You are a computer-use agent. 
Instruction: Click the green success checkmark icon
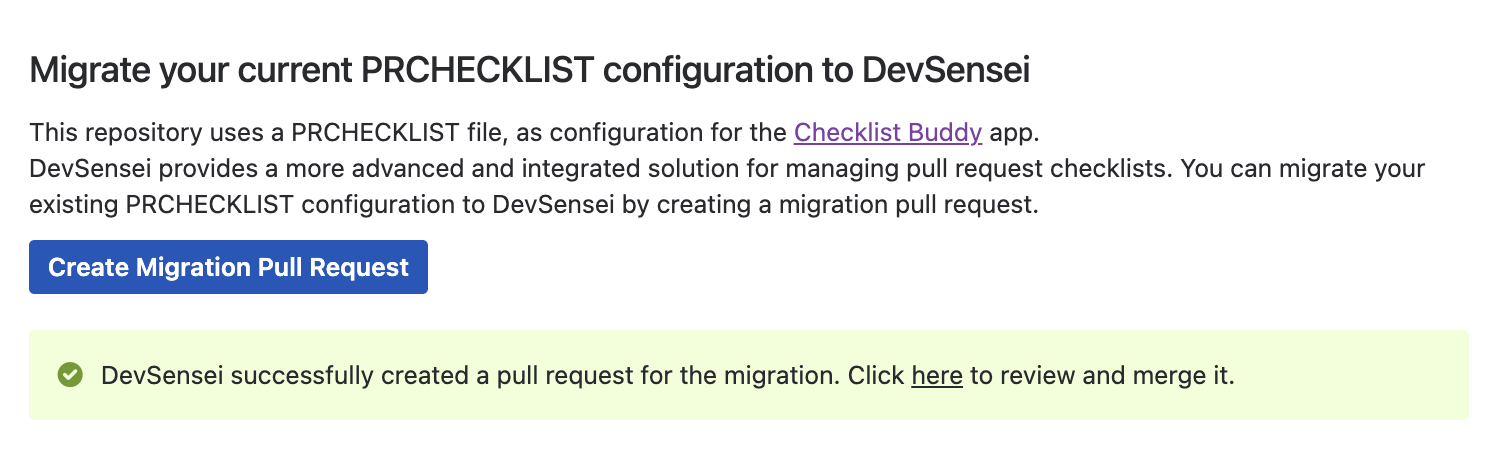[x=70, y=375]
